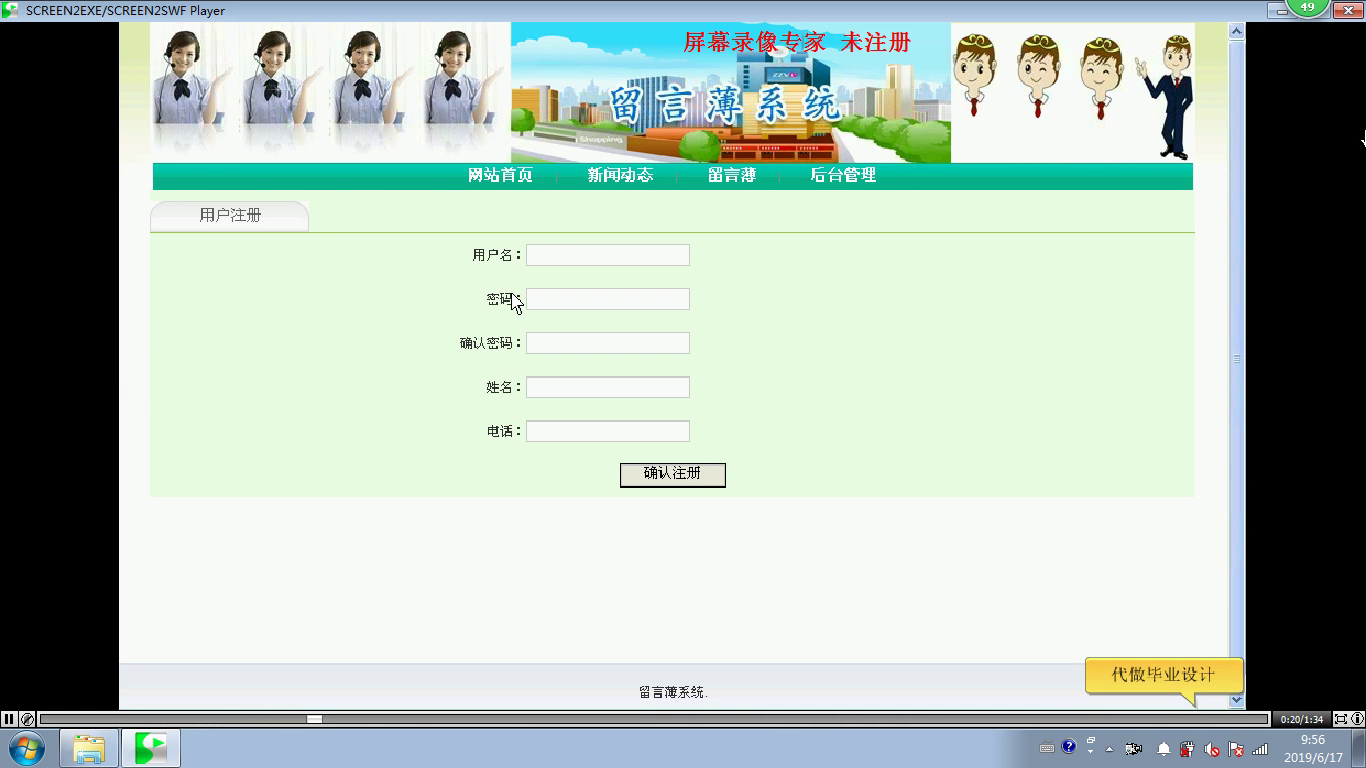Minimize the SCREEN2EXE player window
The image size is (1366, 768).
click(x=1281, y=10)
